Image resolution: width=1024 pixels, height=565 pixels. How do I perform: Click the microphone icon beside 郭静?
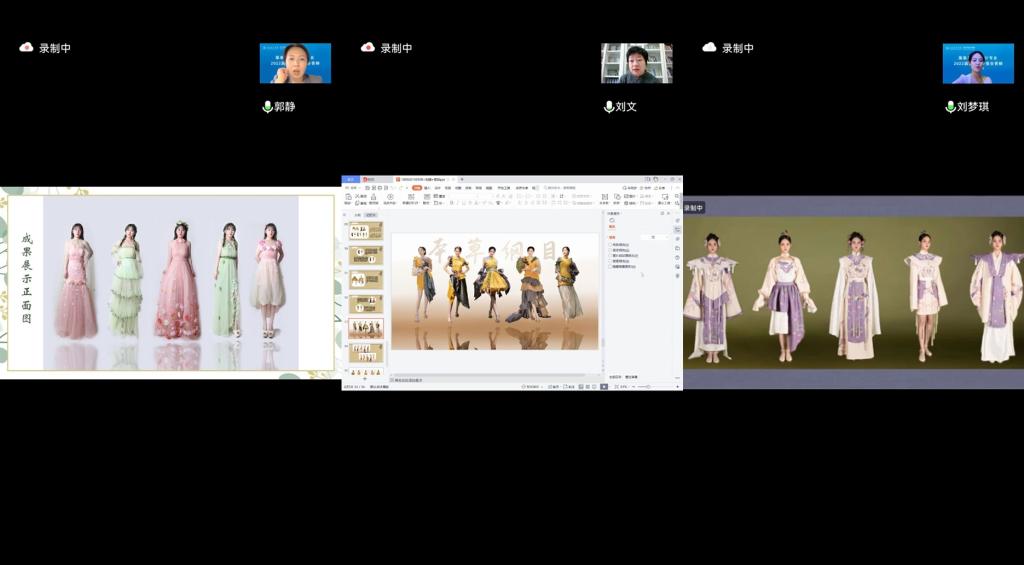tap(267, 107)
